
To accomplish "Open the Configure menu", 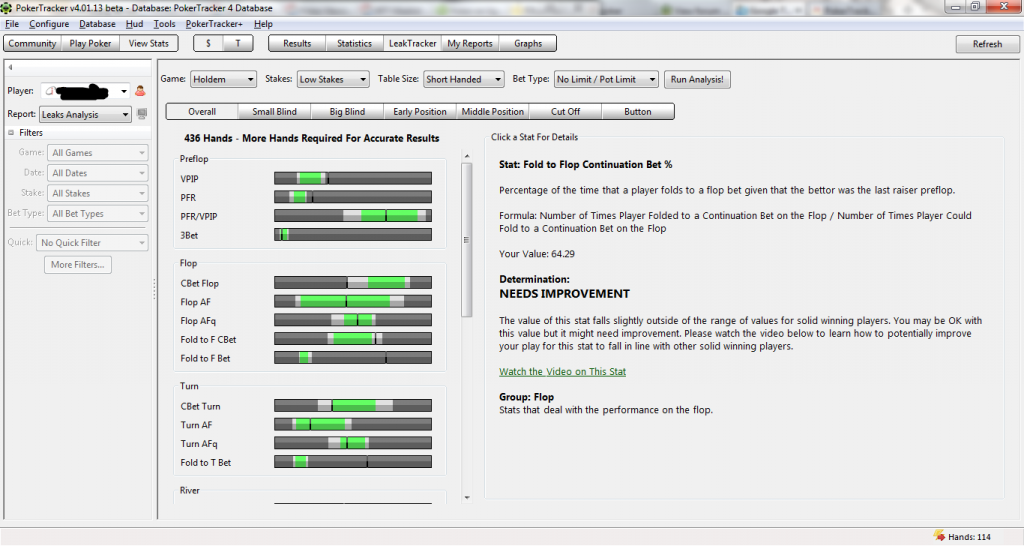I will [49, 24].
